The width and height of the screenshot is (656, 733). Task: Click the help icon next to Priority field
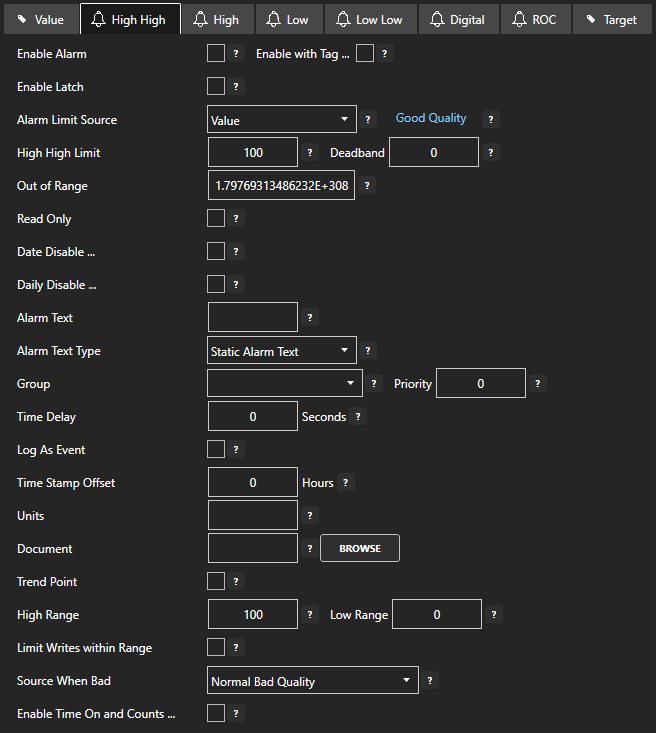pyautogui.click(x=538, y=383)
